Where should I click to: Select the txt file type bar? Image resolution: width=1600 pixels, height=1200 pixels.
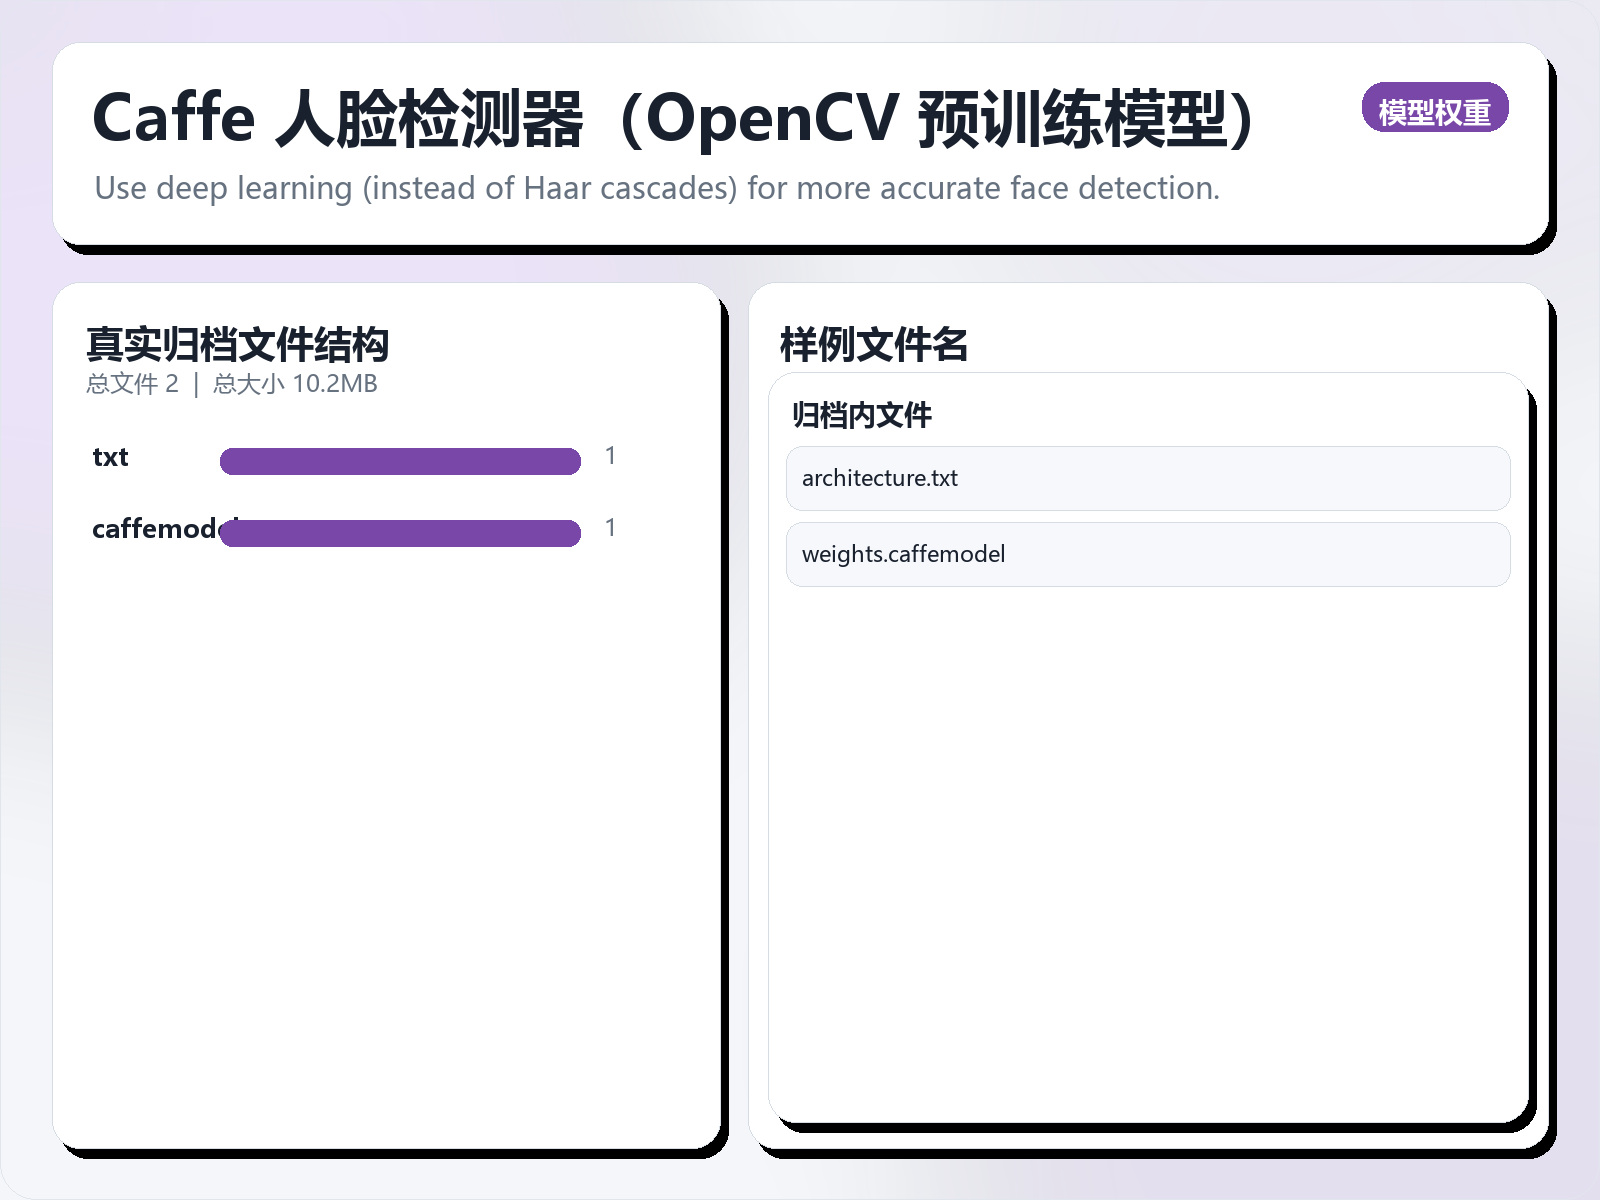click(x=400, y=461)
